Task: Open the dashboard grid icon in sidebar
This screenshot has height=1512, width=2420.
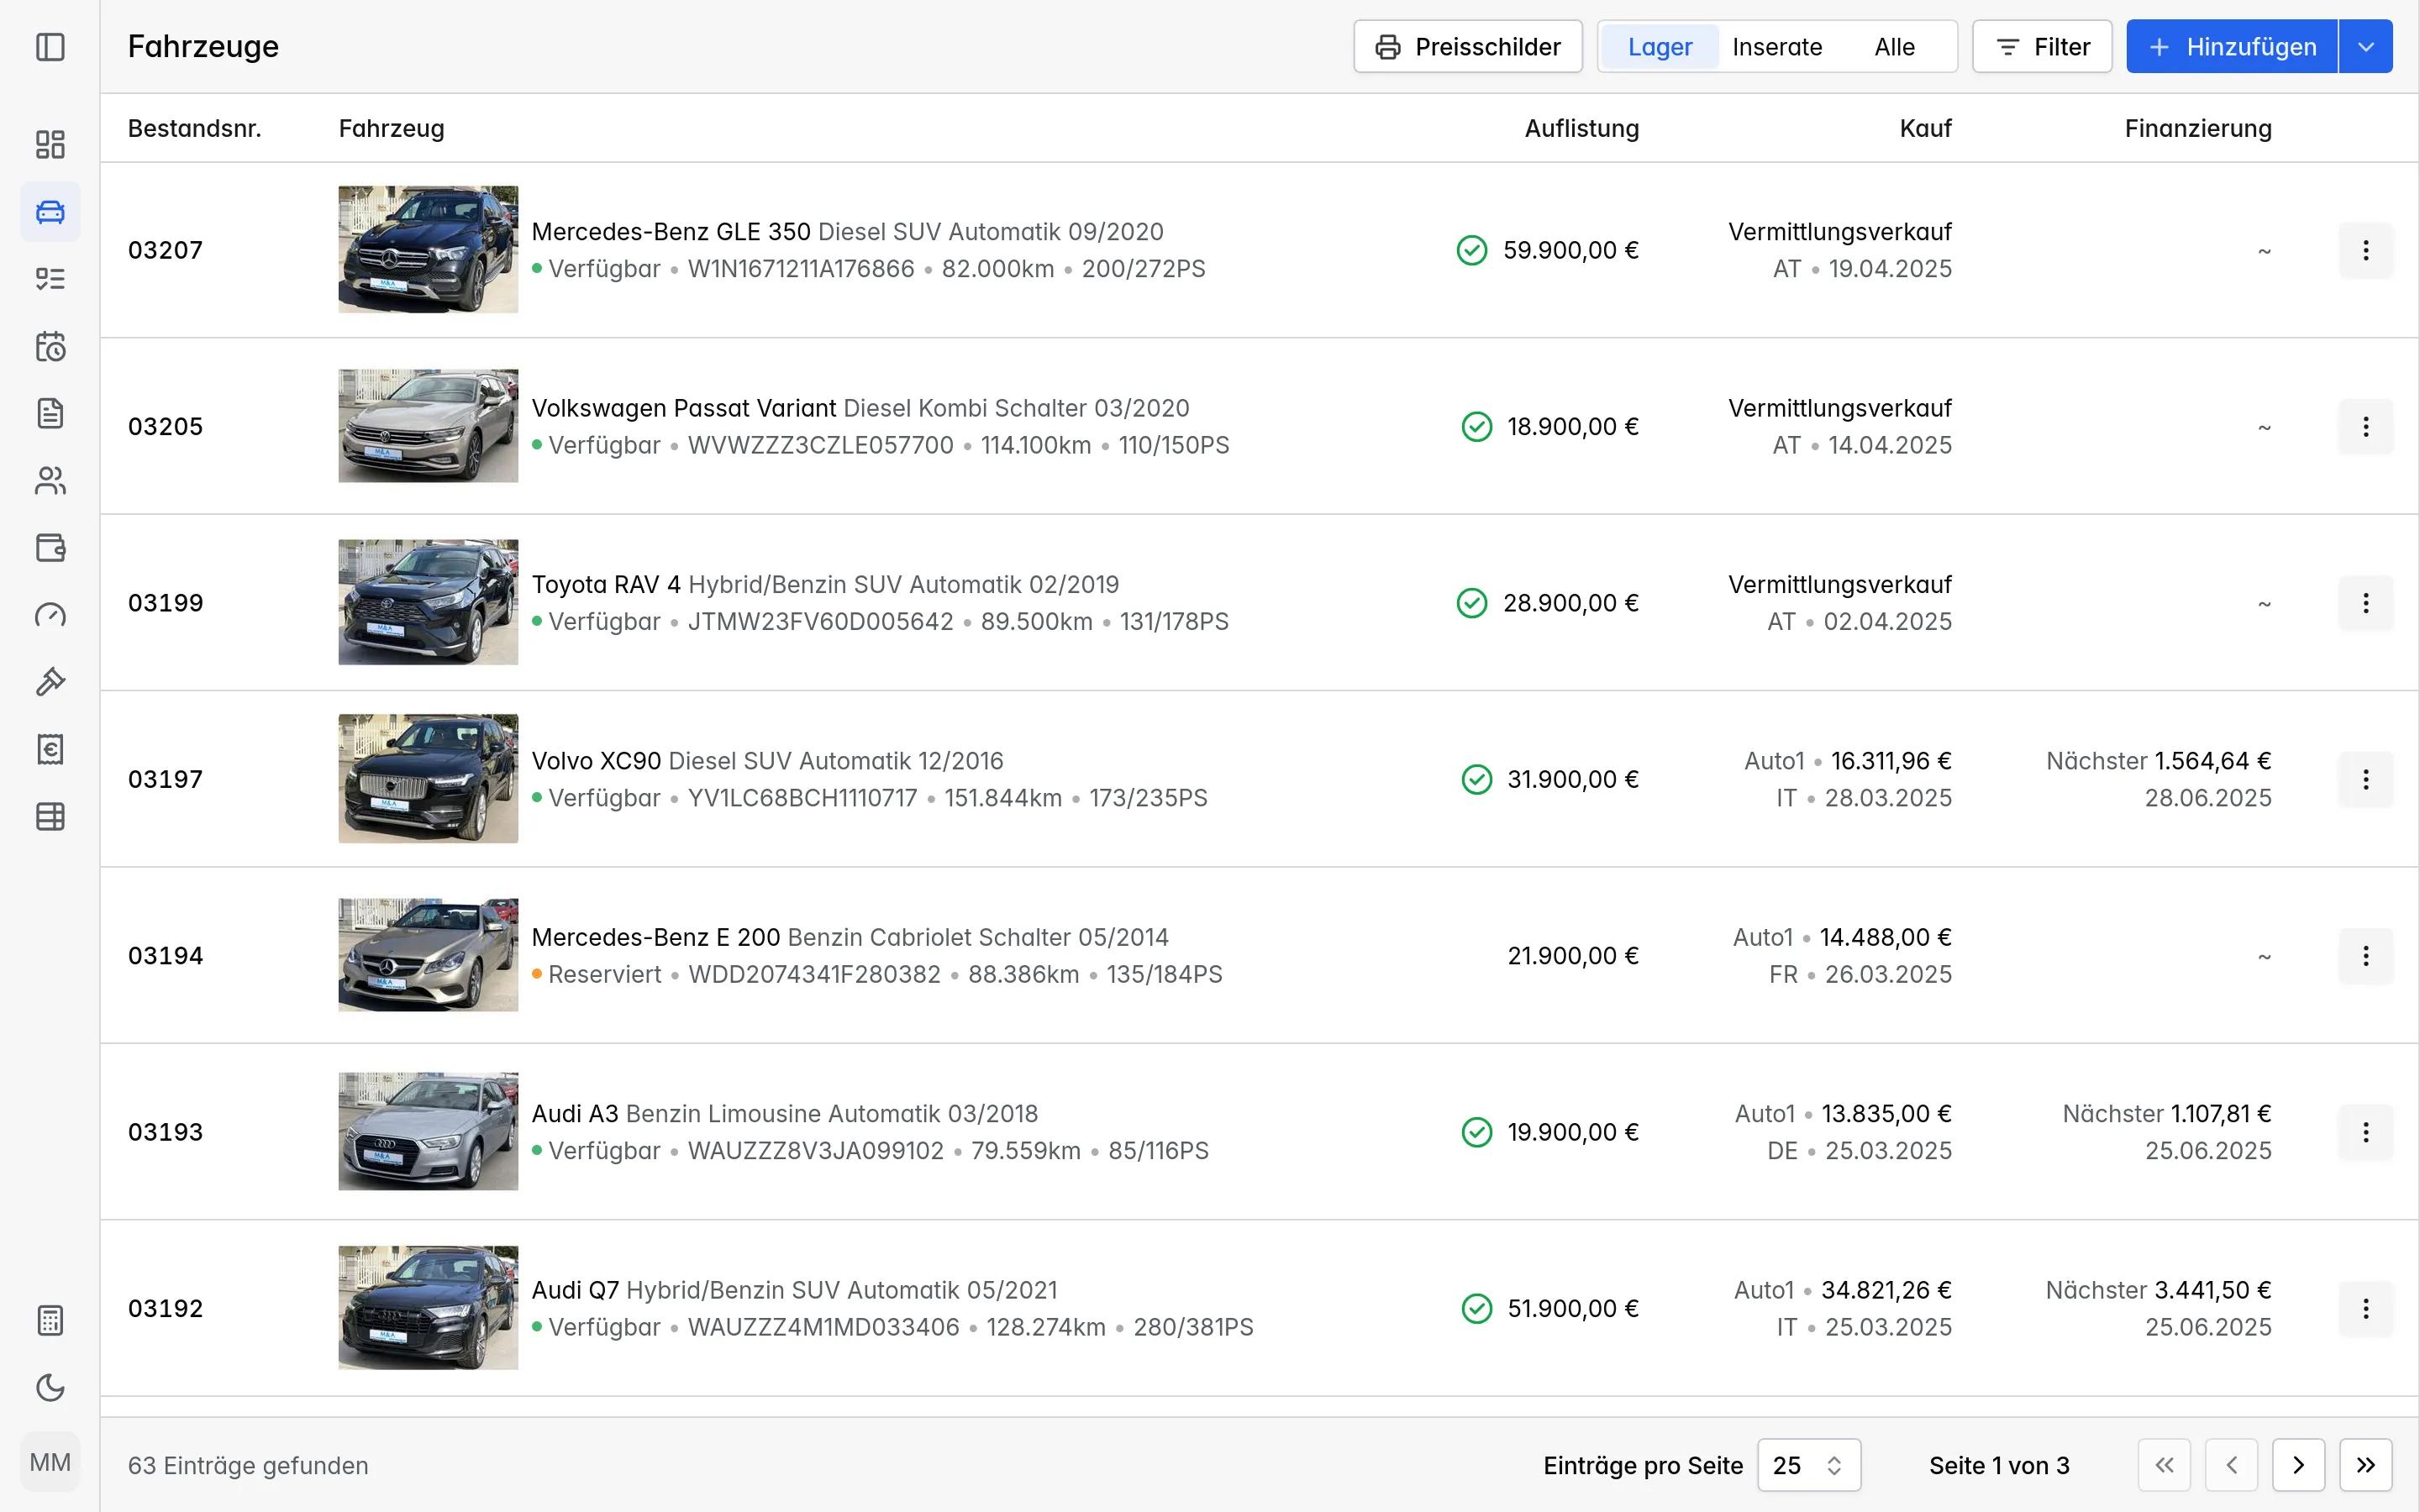Action: click(x=50, y=144)
